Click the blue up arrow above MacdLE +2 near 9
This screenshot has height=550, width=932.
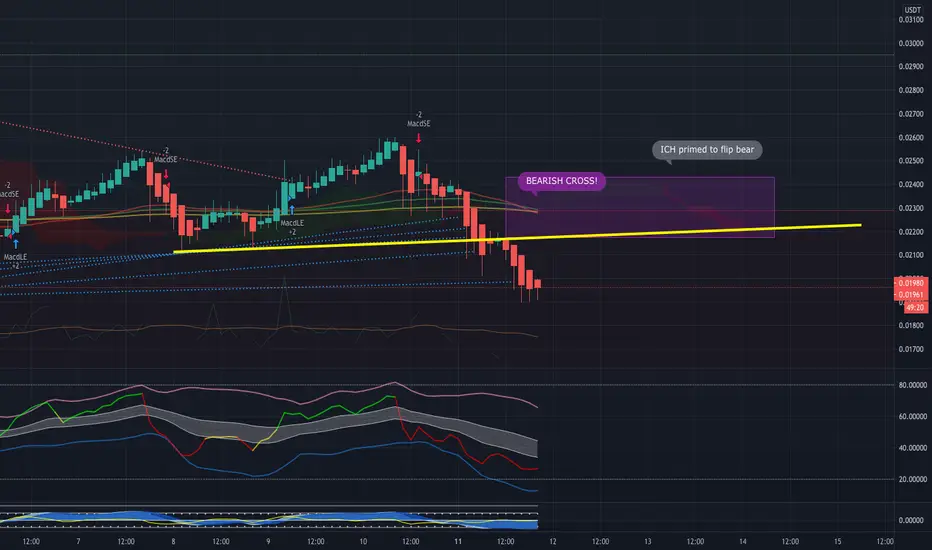coord(292,210)
